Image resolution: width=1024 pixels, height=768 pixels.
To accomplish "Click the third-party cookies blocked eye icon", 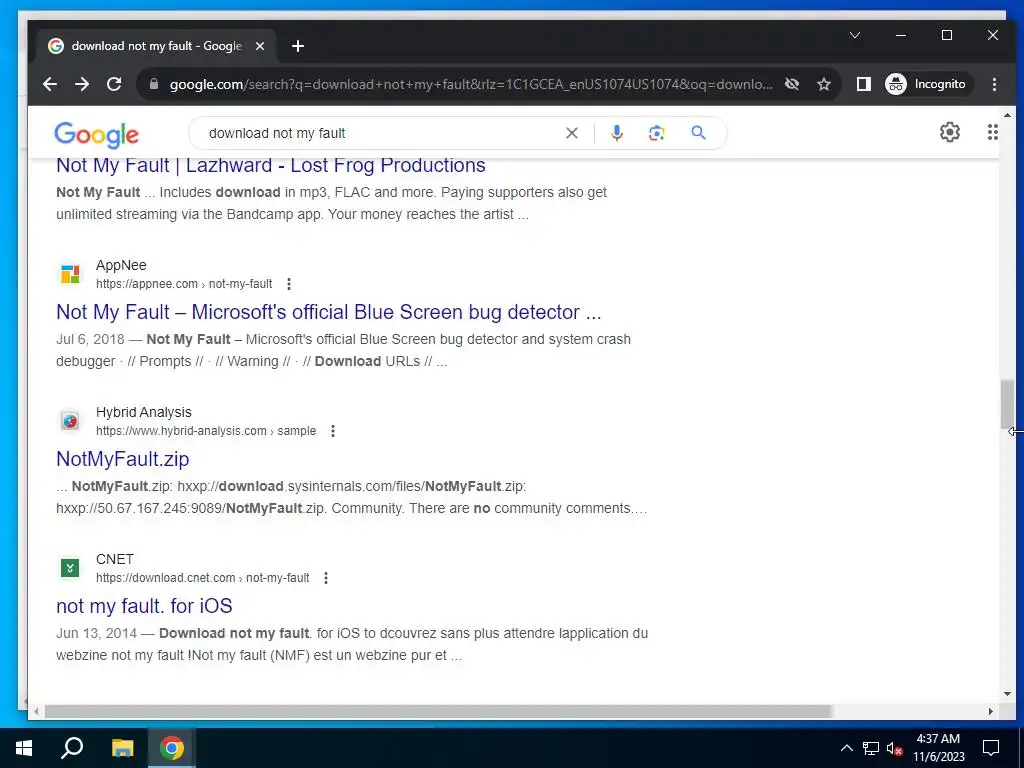I will [x=792, y=84].
